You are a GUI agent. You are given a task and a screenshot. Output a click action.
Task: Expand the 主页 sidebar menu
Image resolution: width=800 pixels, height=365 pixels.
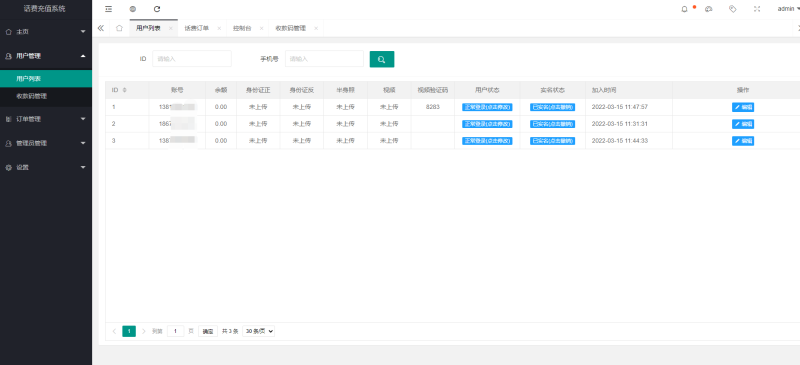(x=46, y=32)
